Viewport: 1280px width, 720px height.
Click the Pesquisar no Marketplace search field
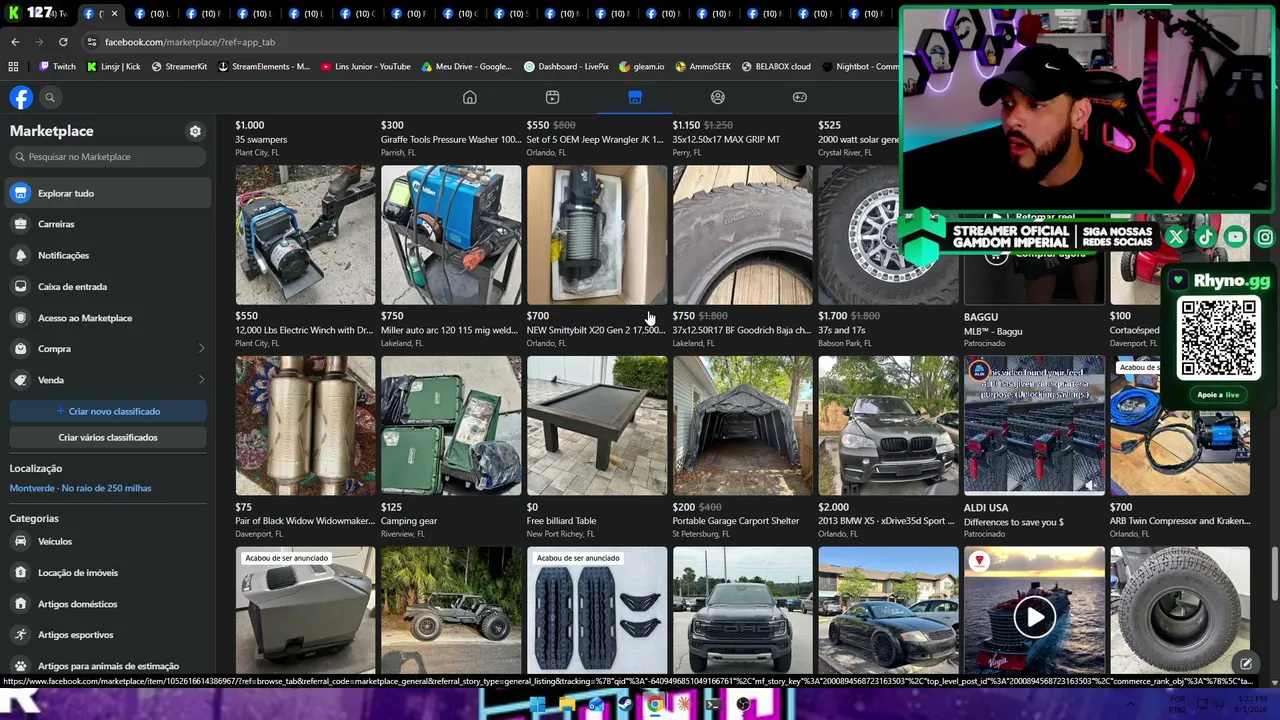[x=108, y=157]
